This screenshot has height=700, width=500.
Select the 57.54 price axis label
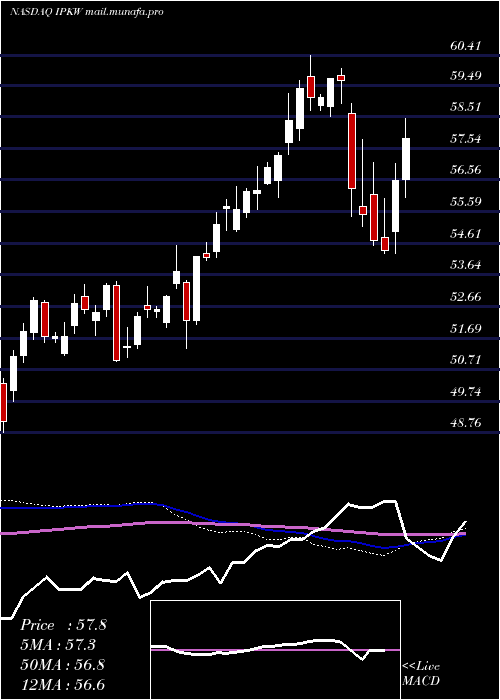466,138
